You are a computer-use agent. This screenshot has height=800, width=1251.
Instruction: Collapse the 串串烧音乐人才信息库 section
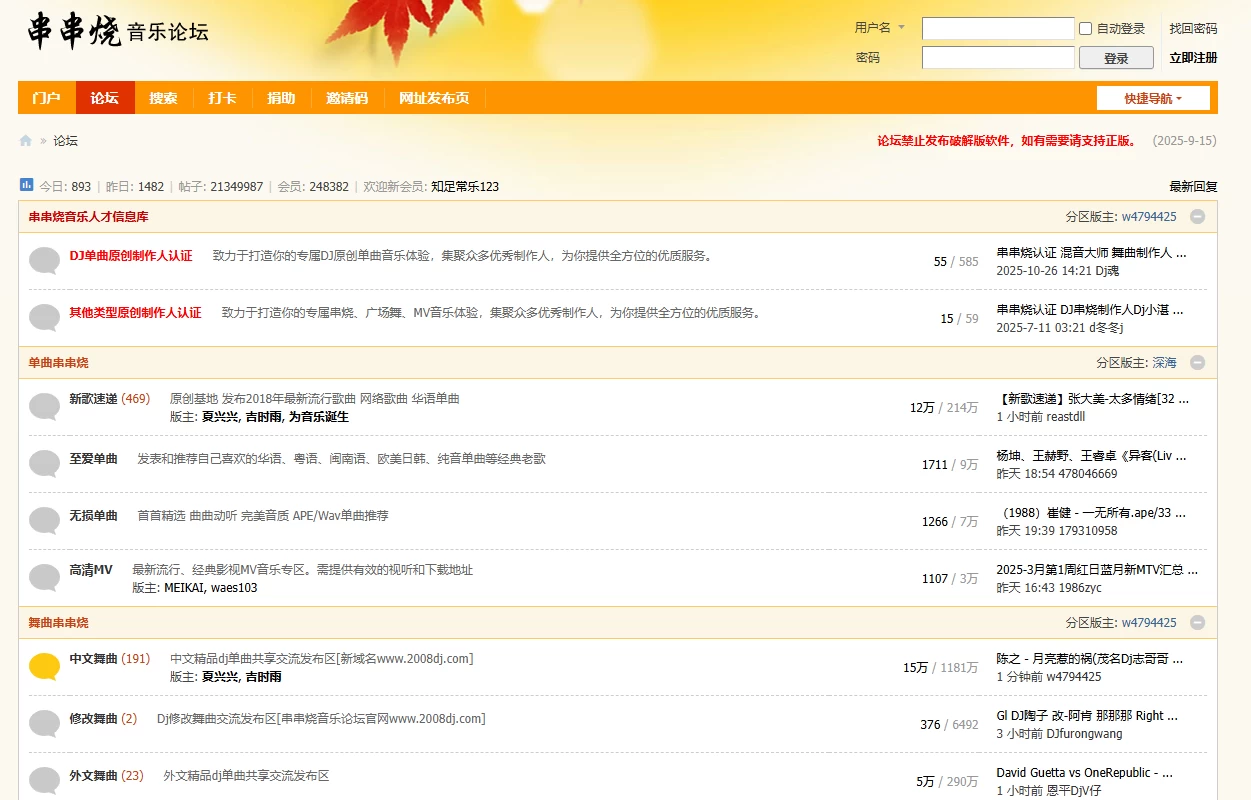[1196, 216]
